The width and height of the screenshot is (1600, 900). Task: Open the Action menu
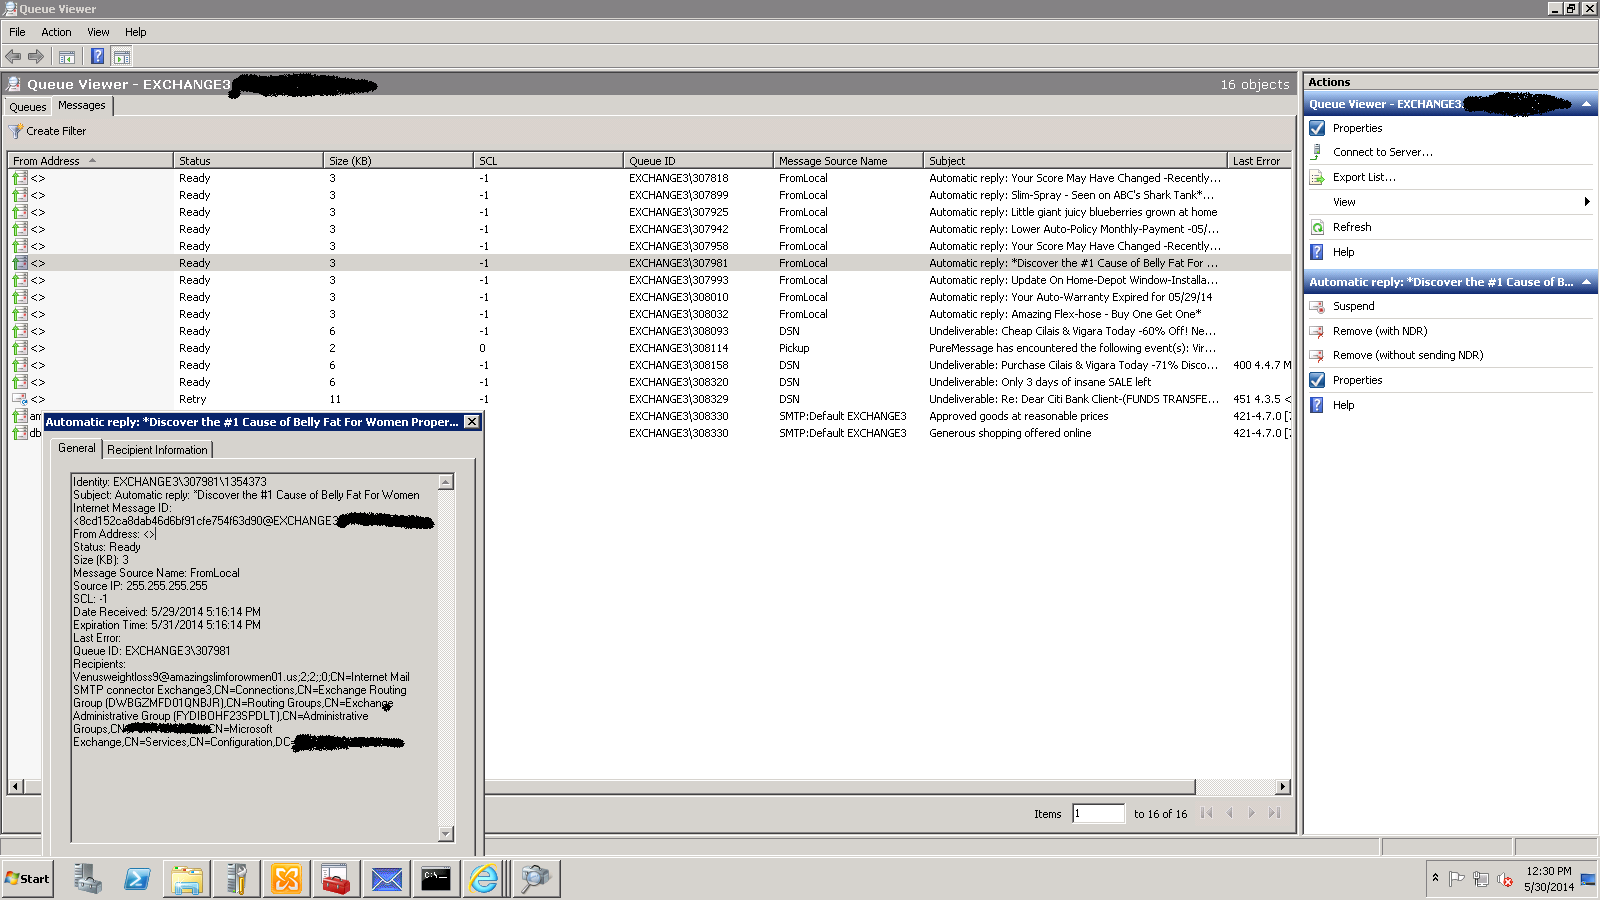56,32
